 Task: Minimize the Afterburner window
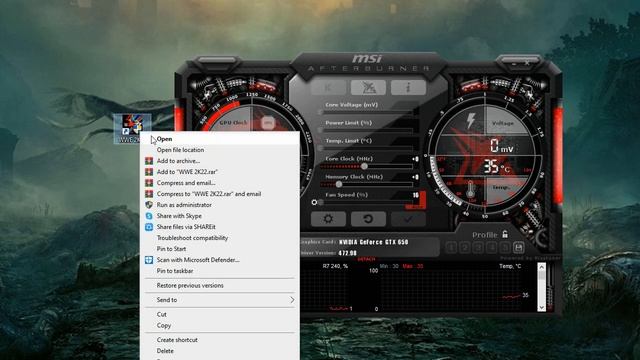(514, 64)
